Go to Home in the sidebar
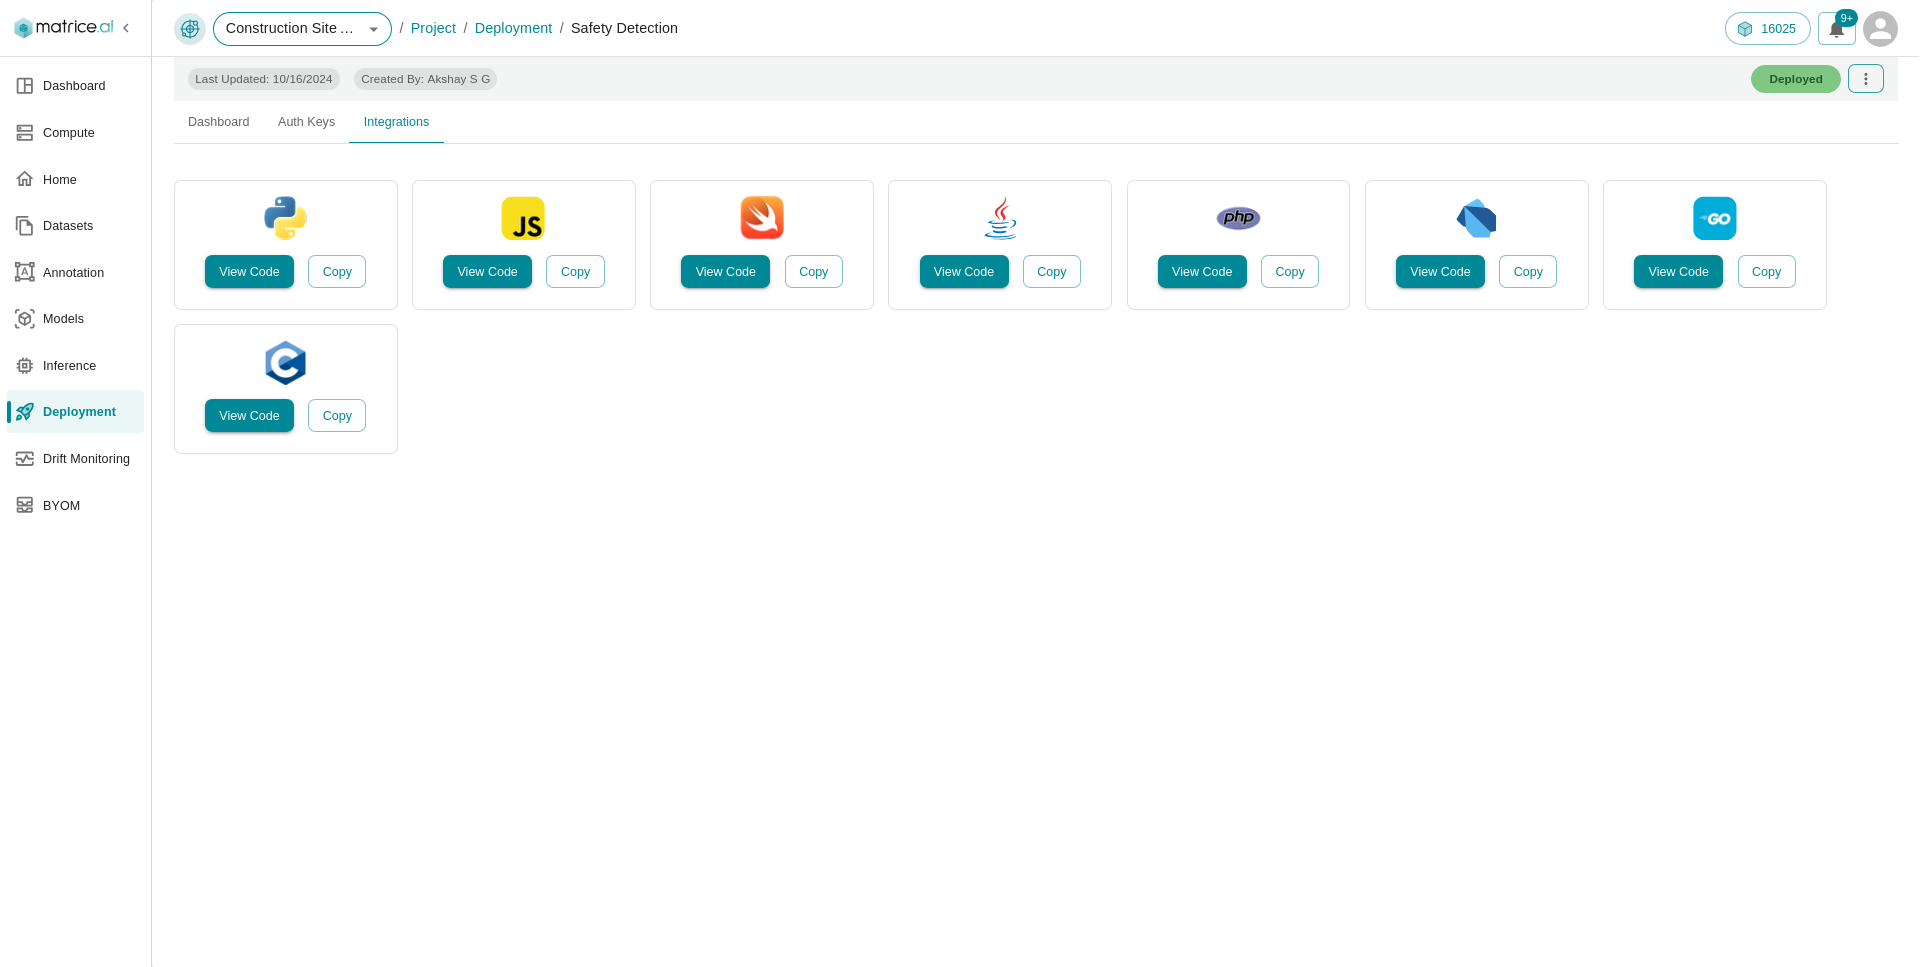The width and height of the screenshot is (1920, 967). tap(75, 180)
